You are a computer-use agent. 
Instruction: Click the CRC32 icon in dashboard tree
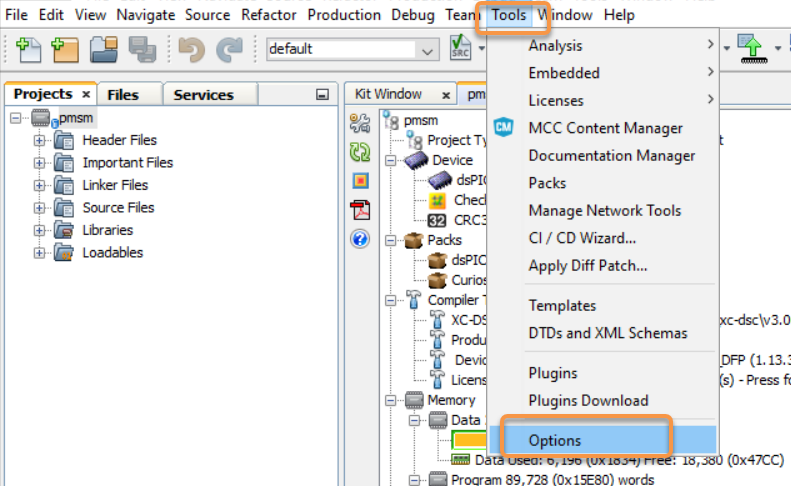point(437,221)
